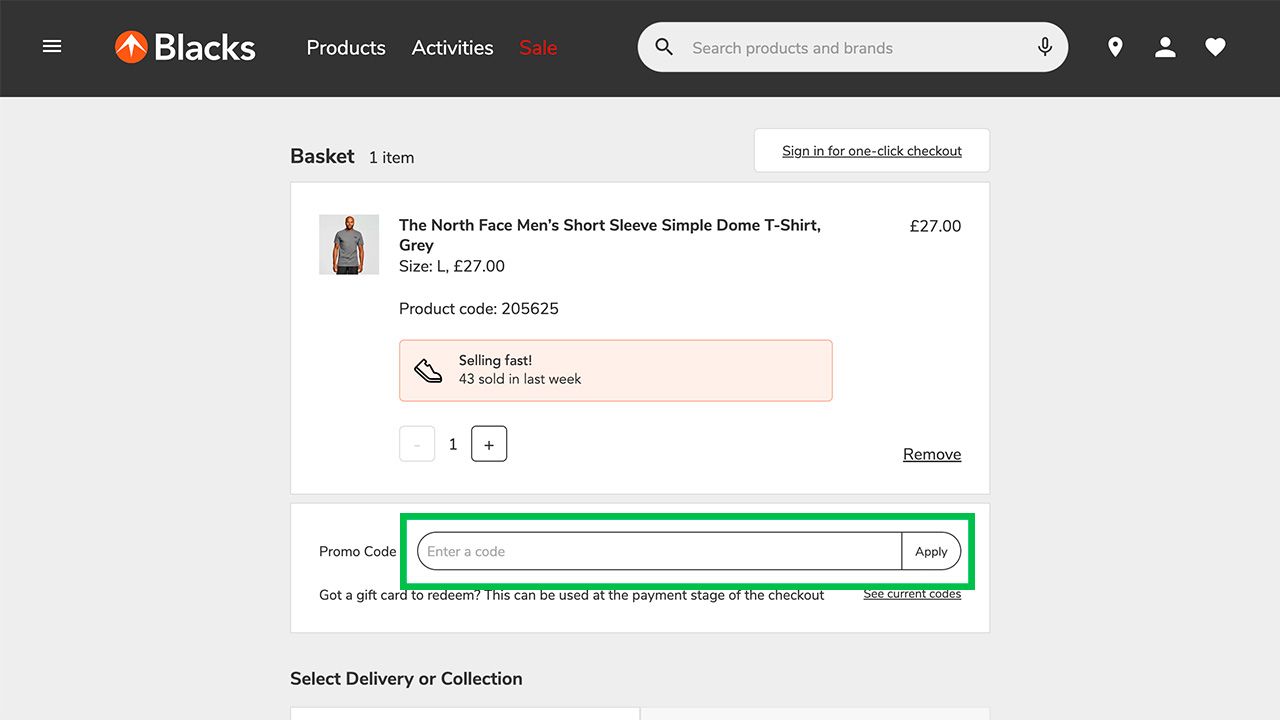Open the Products menu
Image resolution: width=1280 pixels, height=720 pixels.
pyautogui.click(x=346, y=48)
